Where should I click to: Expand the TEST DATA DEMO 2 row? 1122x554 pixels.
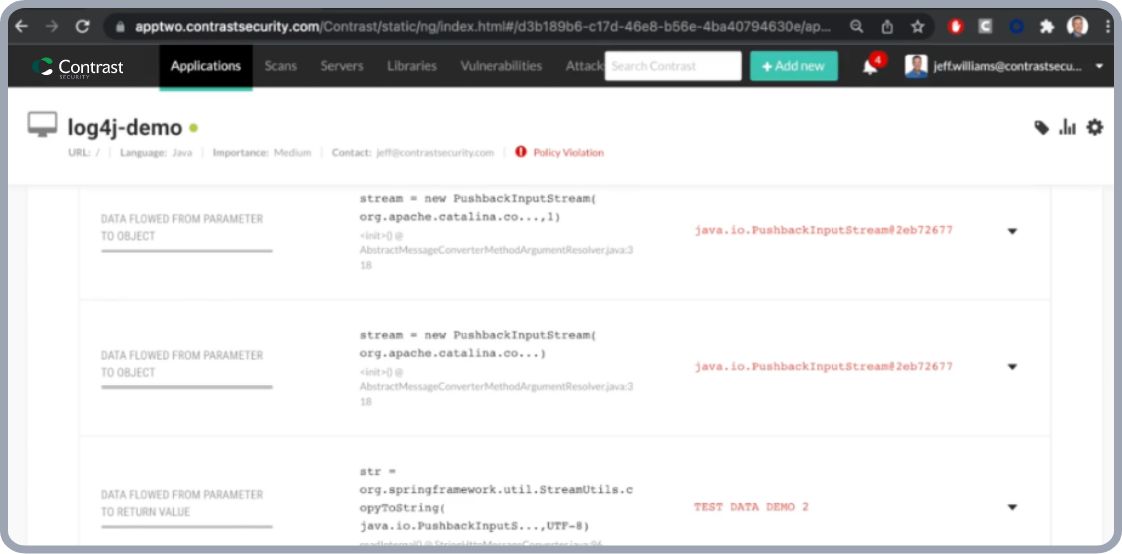pos(1012,508)
